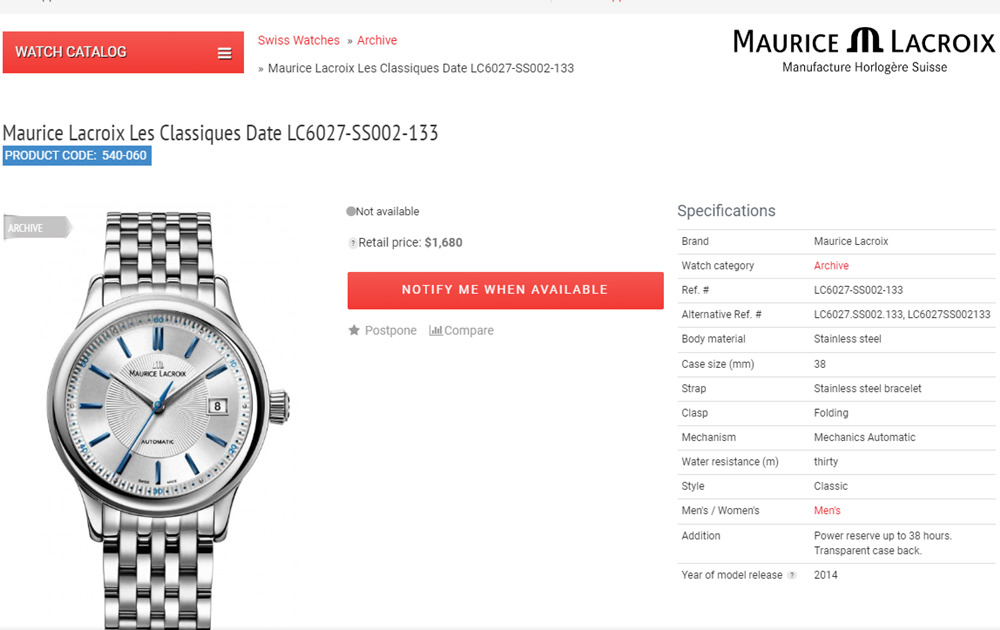
Task: Click the grey Not available status dot
Action: (x=351, y=211)
